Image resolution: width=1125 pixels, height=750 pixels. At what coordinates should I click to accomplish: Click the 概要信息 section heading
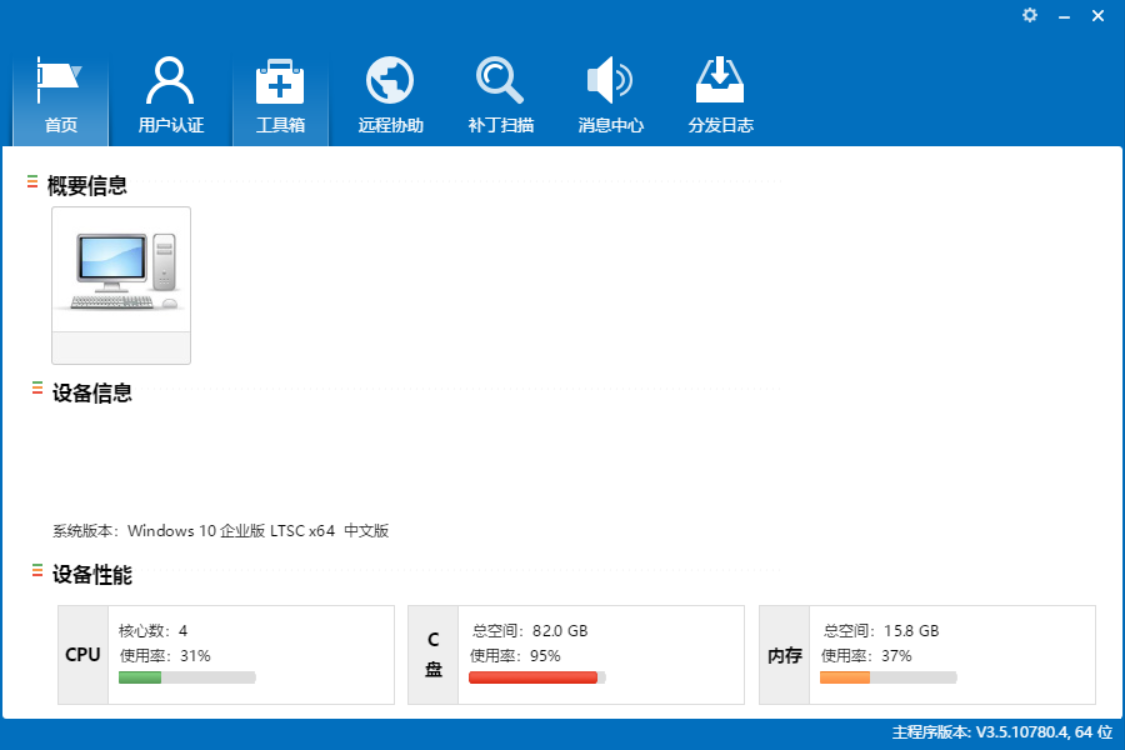coord(87,186)
